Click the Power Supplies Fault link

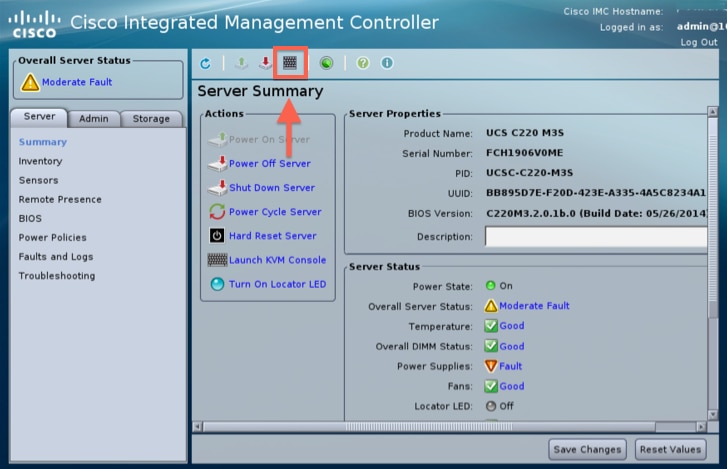[x=510, y=366]
